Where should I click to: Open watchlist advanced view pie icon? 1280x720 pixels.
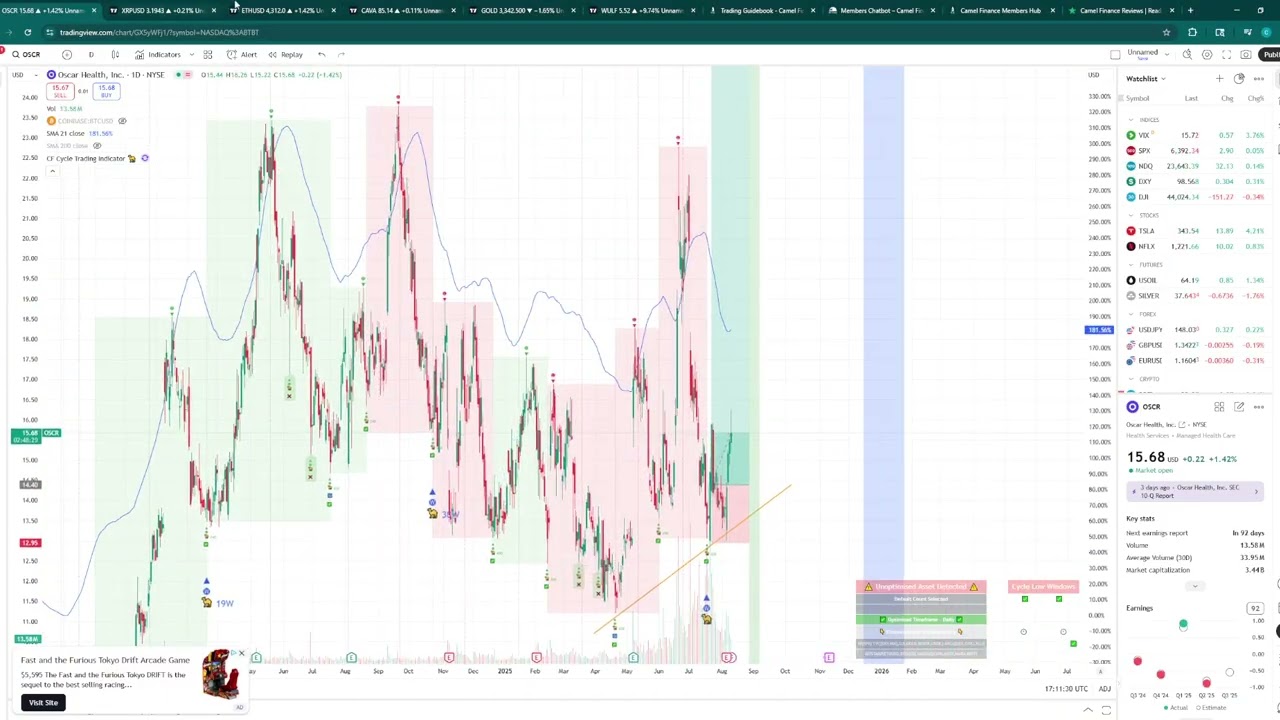pos(1239,78)
